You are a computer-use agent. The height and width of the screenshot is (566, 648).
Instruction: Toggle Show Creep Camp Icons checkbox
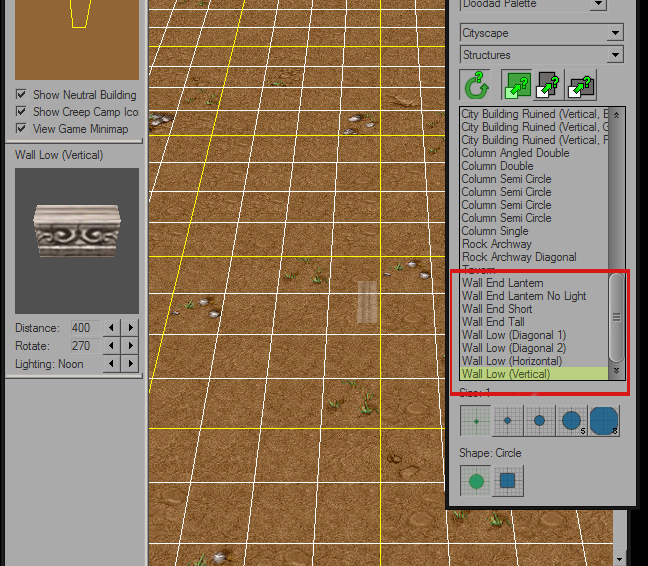(21, 112)
